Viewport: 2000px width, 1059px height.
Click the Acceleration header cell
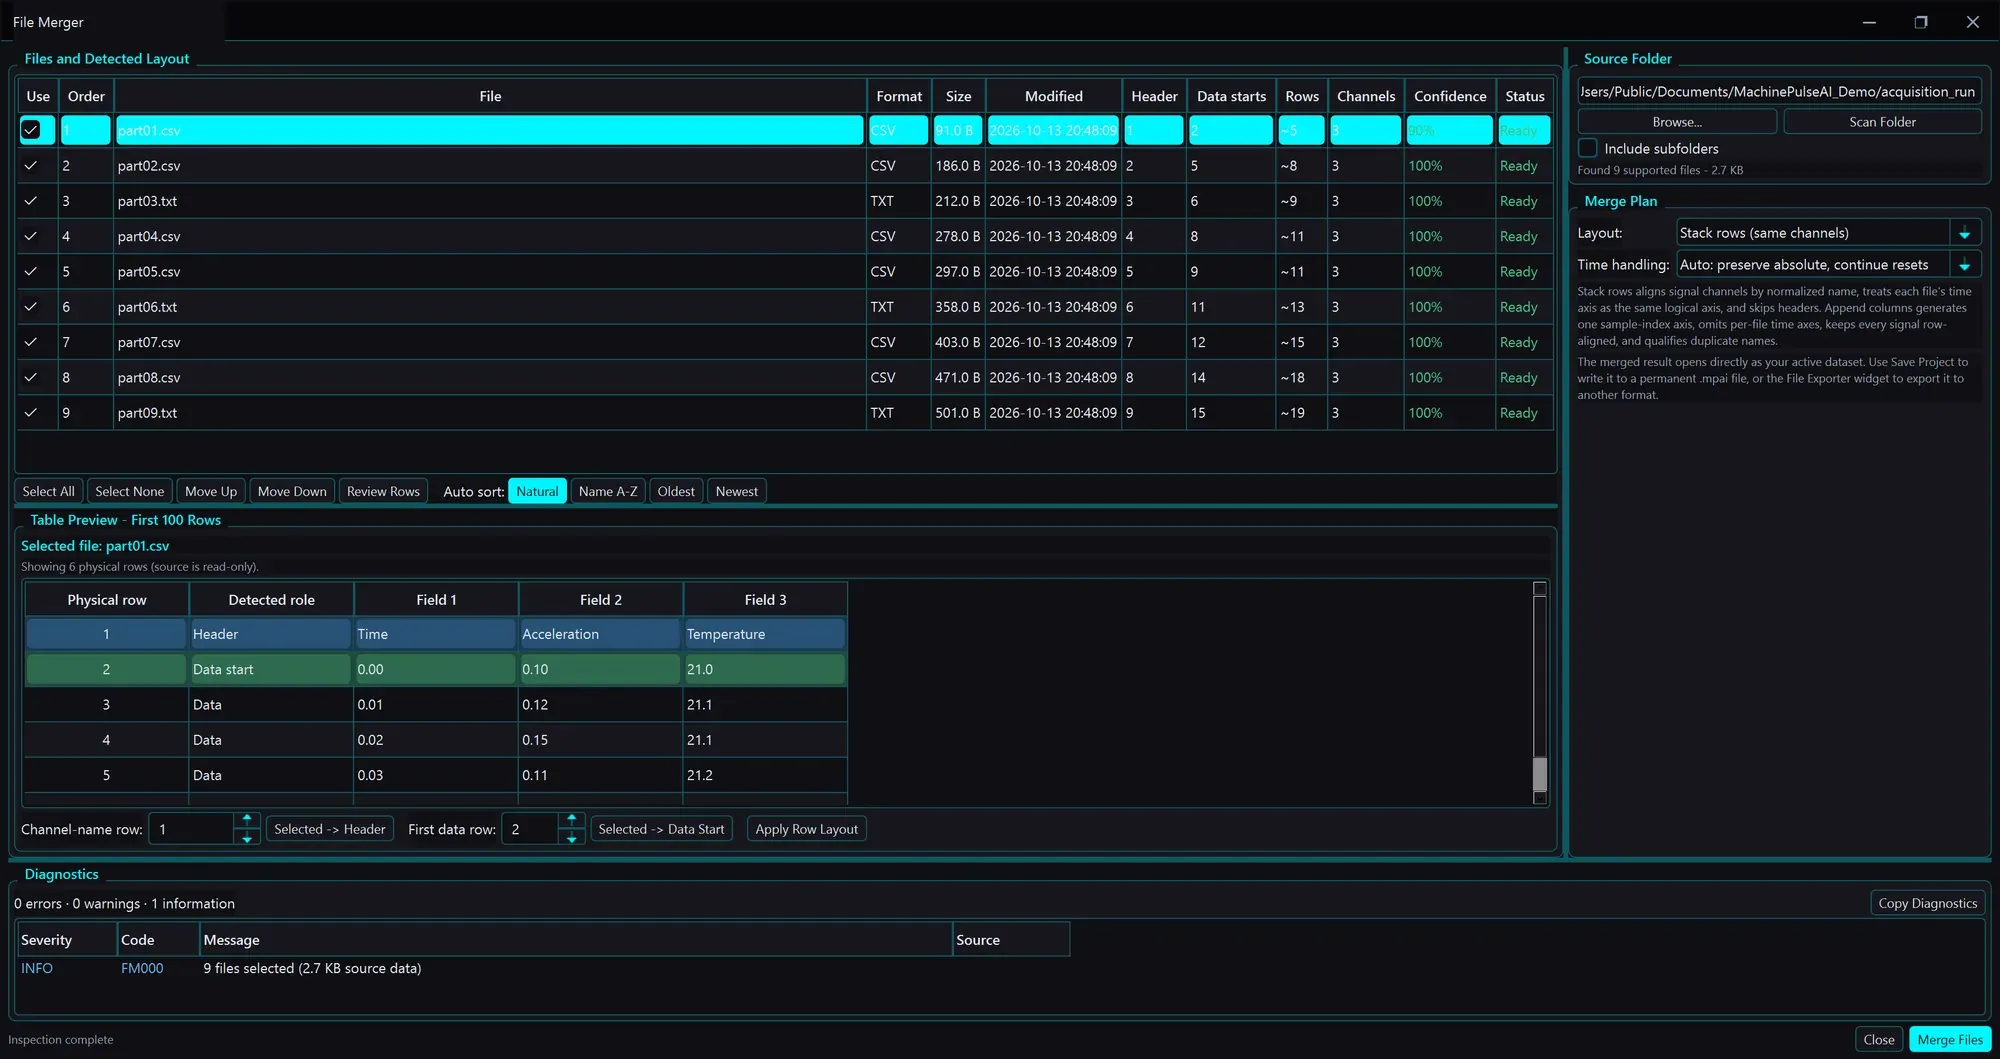[600, 634]
